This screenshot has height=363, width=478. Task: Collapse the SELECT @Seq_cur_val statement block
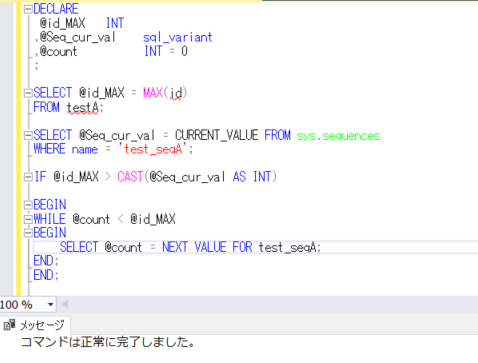click(28, 135)
